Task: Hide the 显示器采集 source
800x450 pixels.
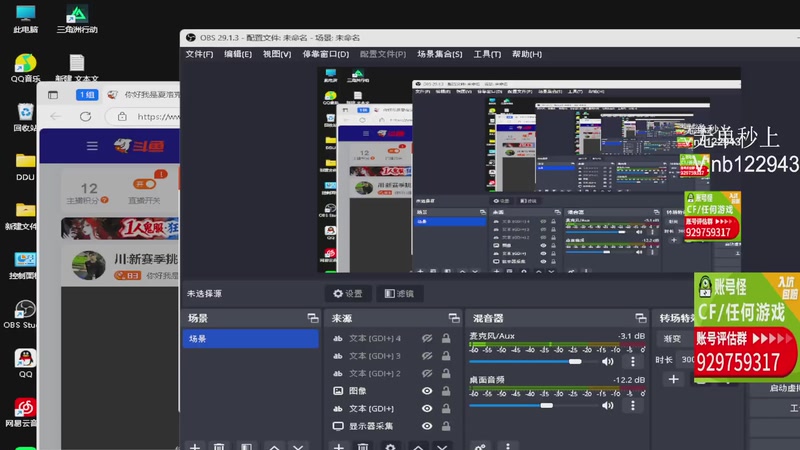Action: click(x=427, y=426)
